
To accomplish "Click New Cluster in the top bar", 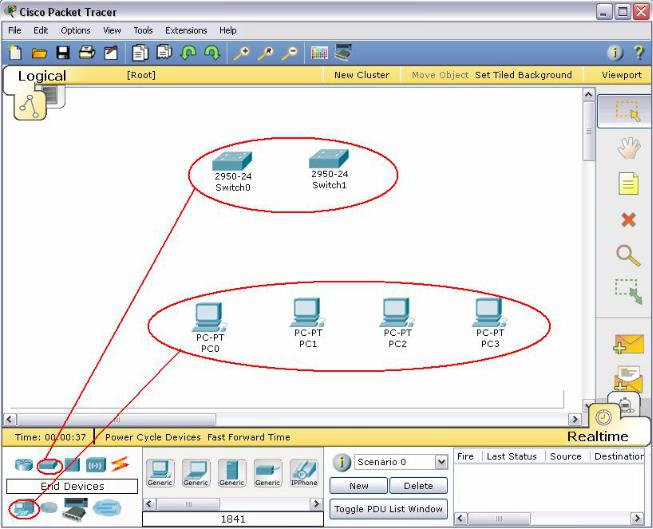I will [x=361, y=75].
